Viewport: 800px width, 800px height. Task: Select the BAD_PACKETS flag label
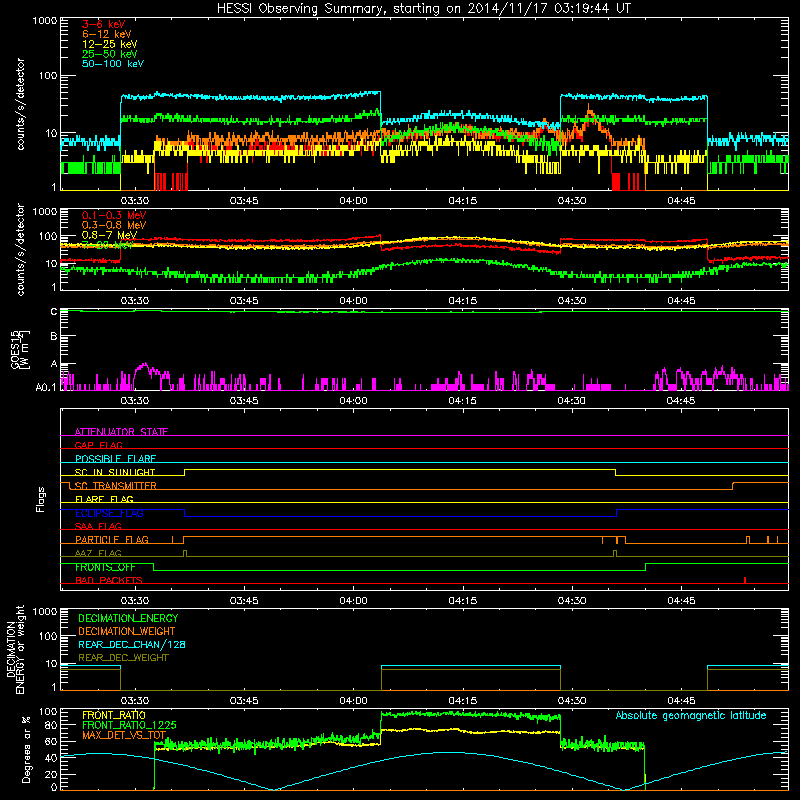pos(109,580)
